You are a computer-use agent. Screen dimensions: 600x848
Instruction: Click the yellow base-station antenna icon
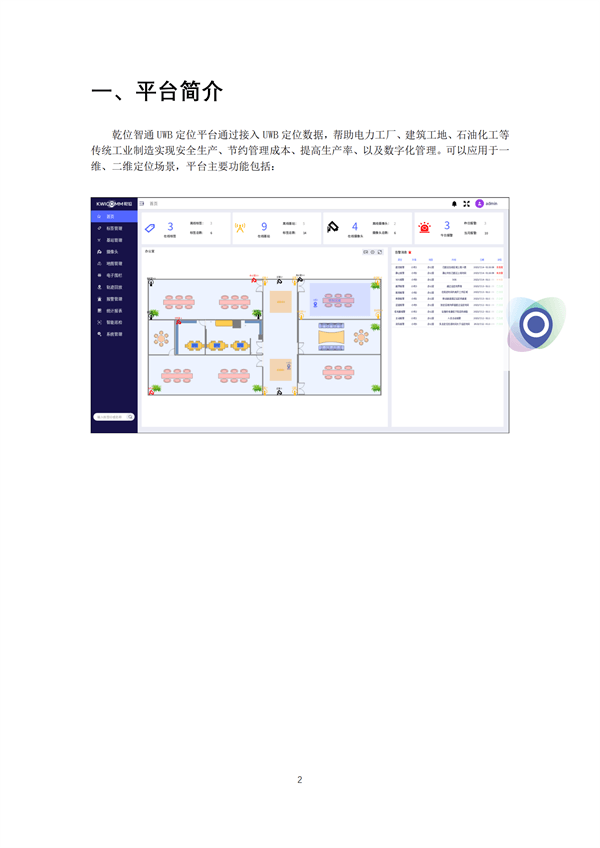pyautogui.click(x=240, y=228)
